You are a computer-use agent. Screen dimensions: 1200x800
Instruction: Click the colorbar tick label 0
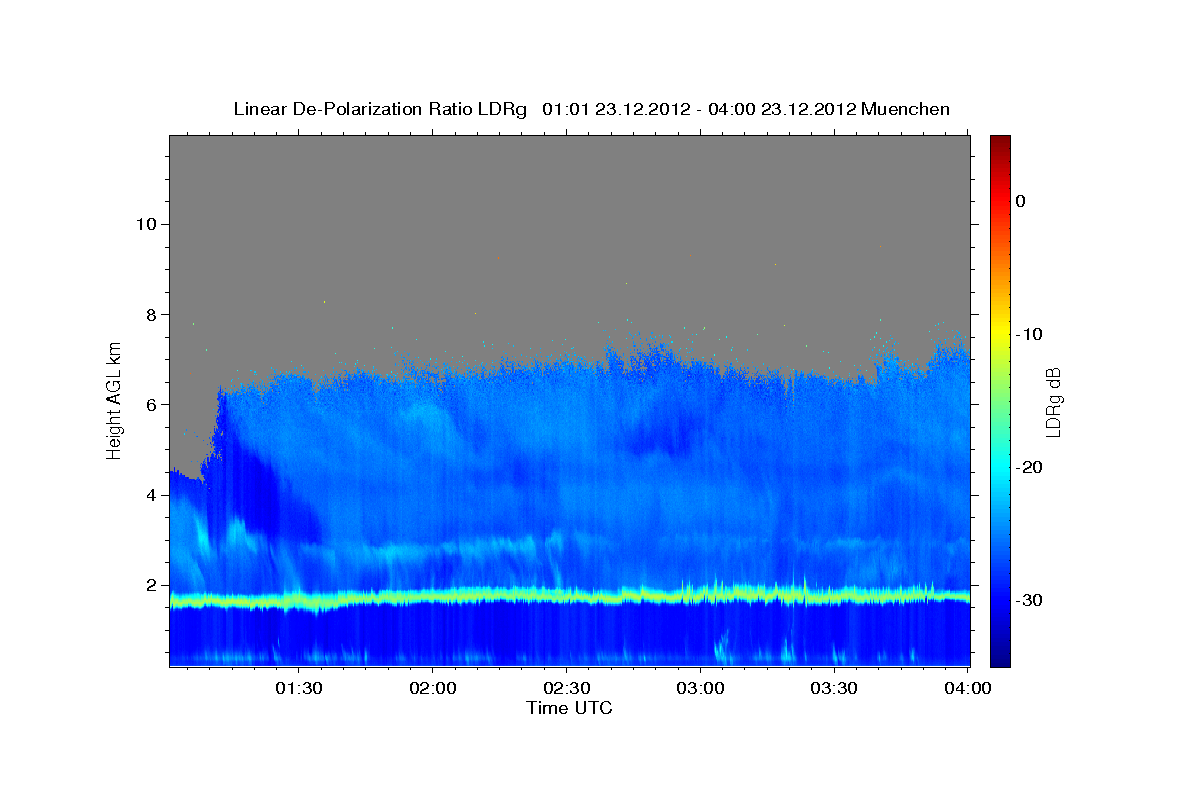point(1021,201)
